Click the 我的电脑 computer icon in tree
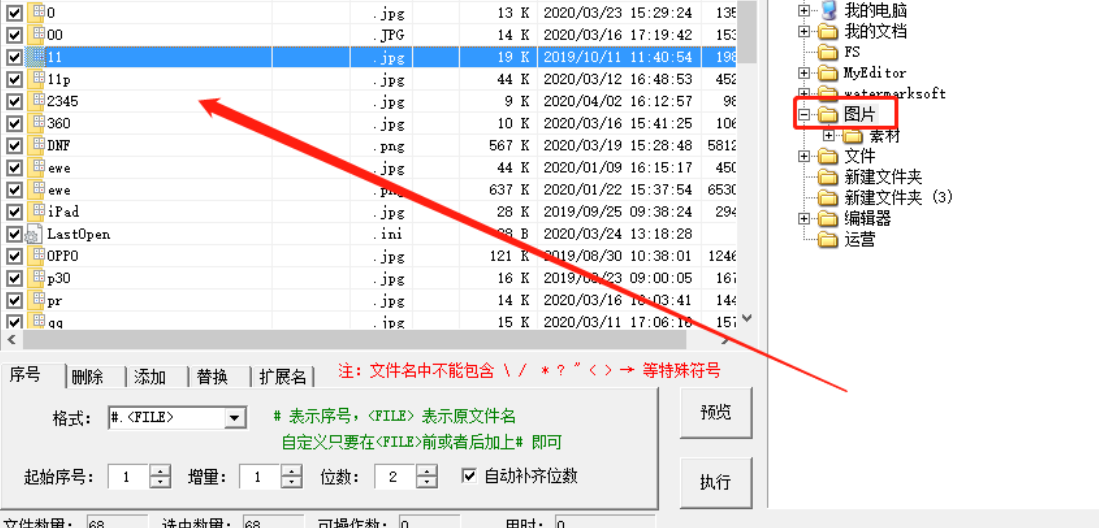 (x=828, y=10)
